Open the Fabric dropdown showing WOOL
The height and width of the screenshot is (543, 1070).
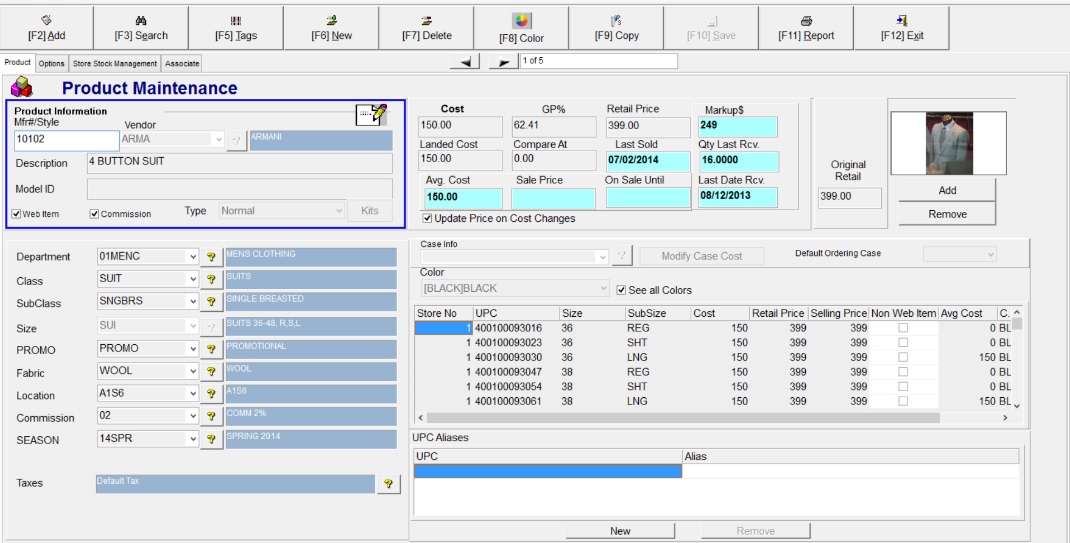pyautogui.click(x=192, y=372)
